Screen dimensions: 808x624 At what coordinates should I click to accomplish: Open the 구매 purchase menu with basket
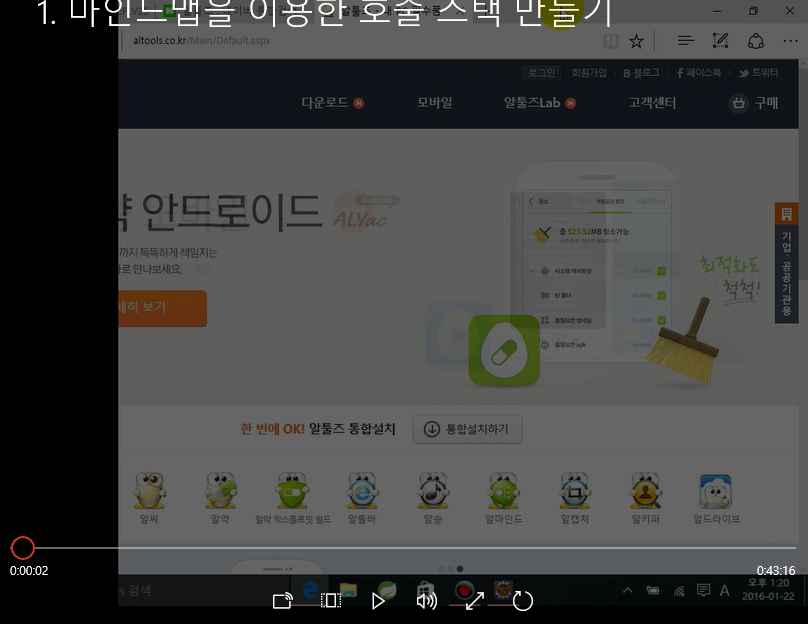[x=753, y=103]
